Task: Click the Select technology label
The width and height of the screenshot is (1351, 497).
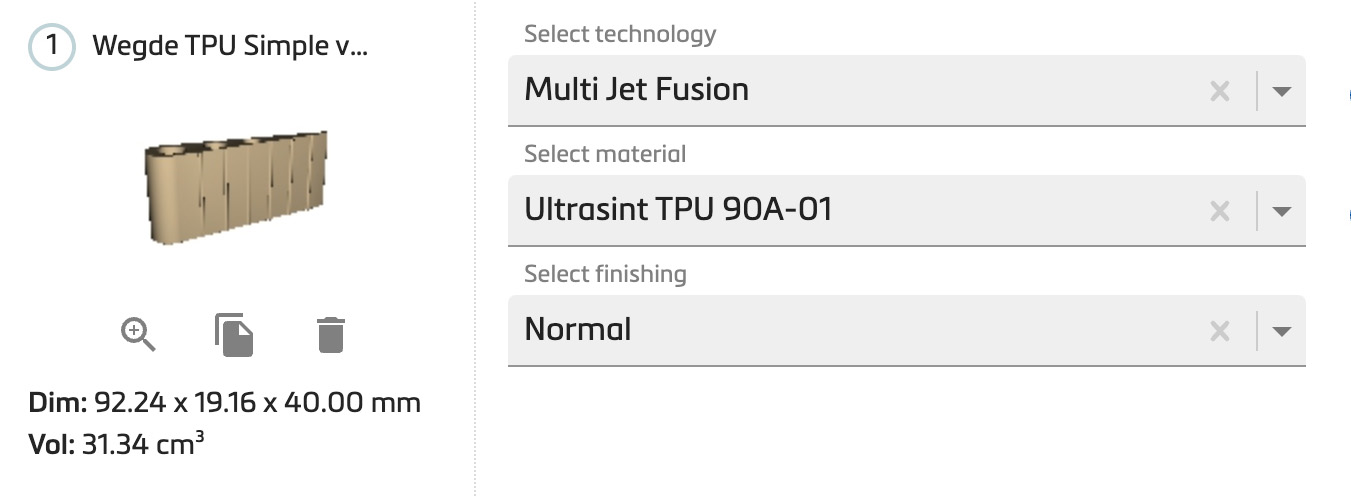Action: 620,34
